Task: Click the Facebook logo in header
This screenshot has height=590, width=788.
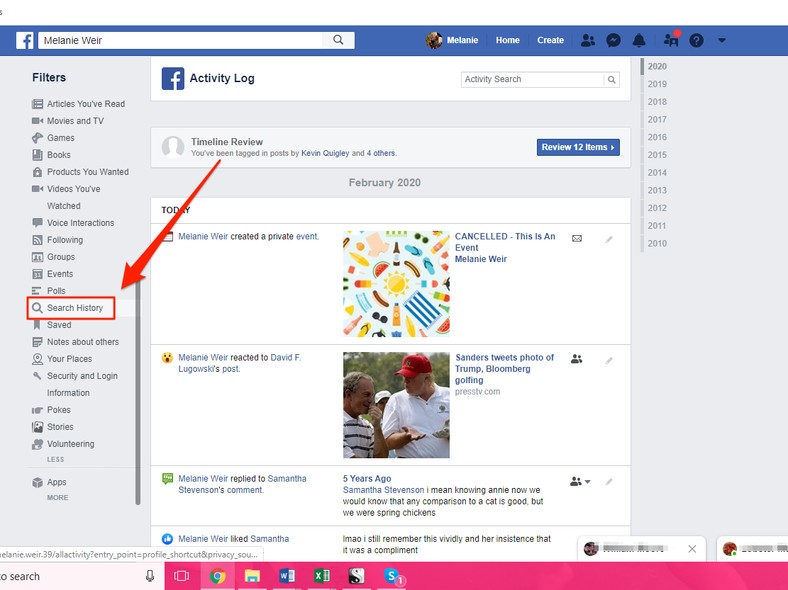Action: 25,40
